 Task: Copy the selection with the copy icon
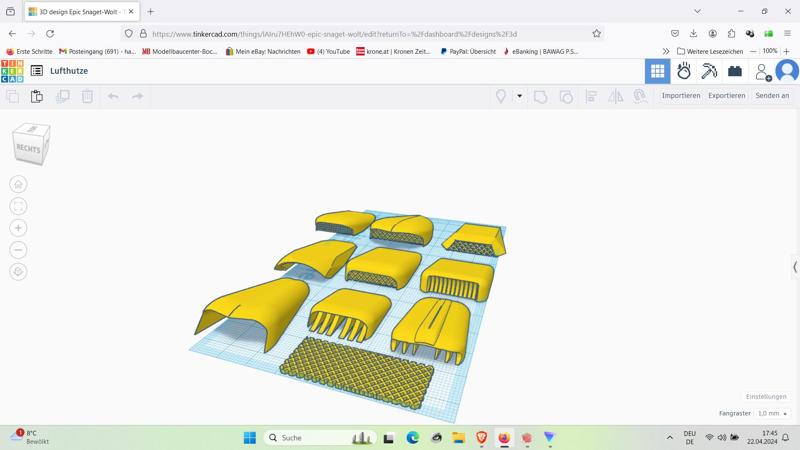13,96
